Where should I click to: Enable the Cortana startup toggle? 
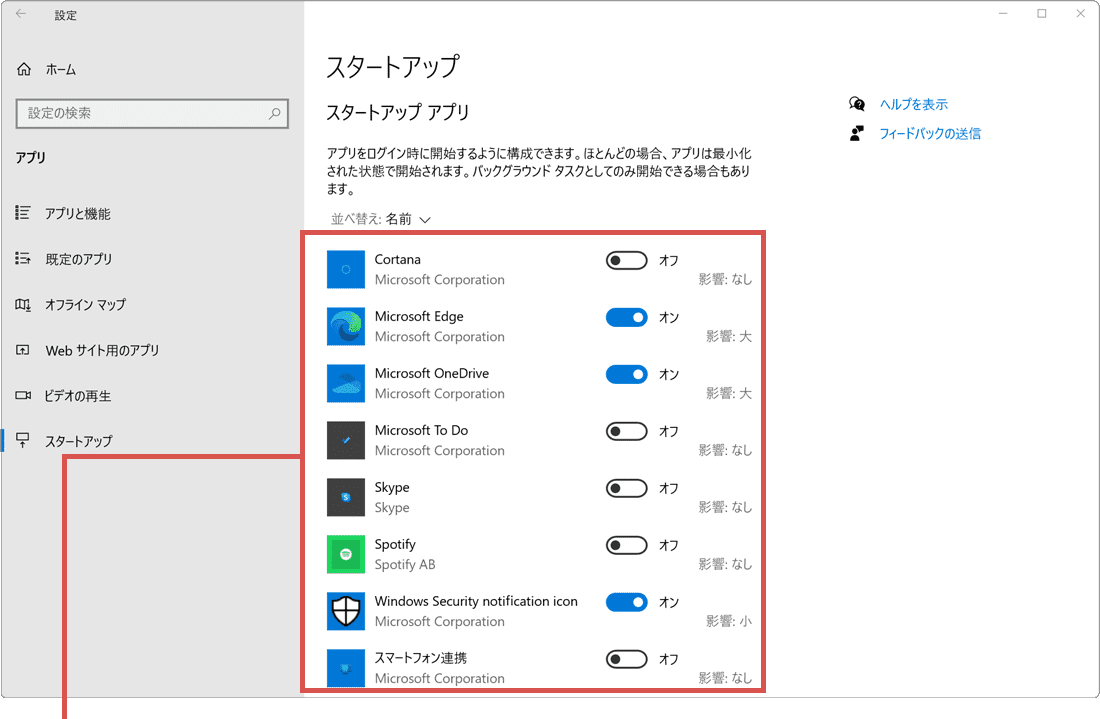click(x=626, y=260)
